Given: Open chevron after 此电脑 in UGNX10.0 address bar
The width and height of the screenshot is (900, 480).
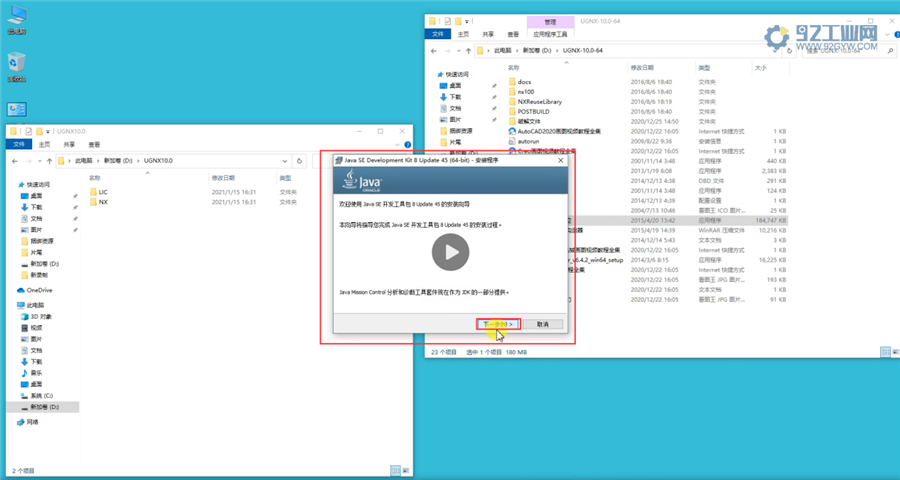Looking at the screenshot, I should click(x=99, y=161).
